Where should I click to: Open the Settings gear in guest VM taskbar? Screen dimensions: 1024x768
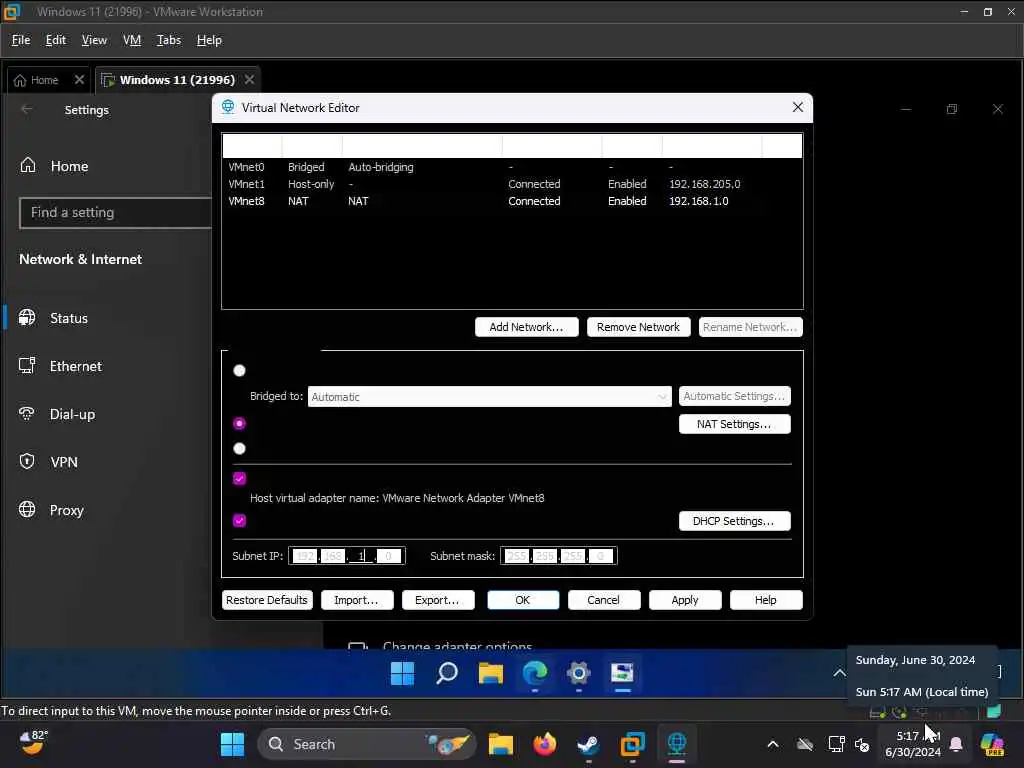point(579,673)
